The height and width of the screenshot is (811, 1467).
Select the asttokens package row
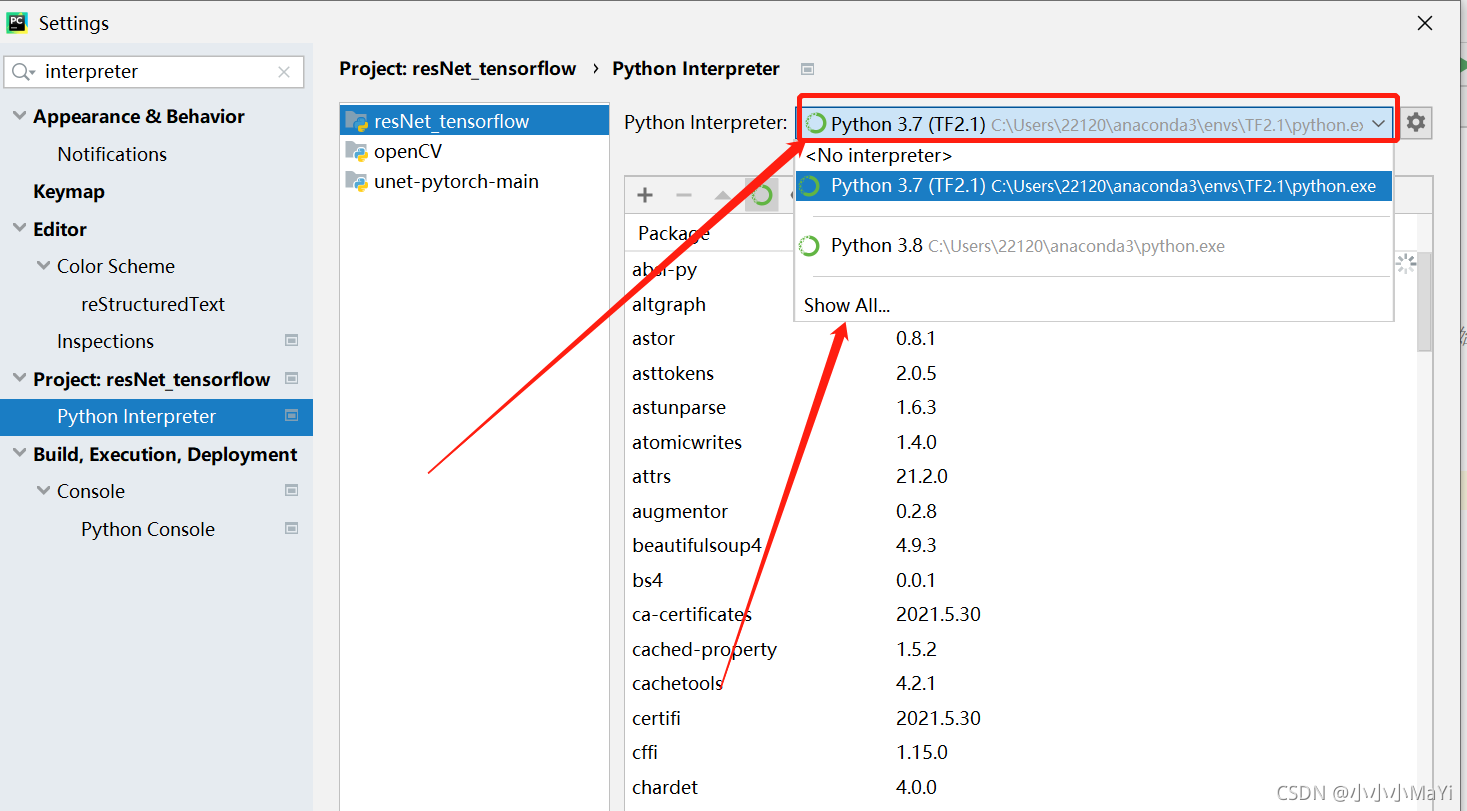1021,373
